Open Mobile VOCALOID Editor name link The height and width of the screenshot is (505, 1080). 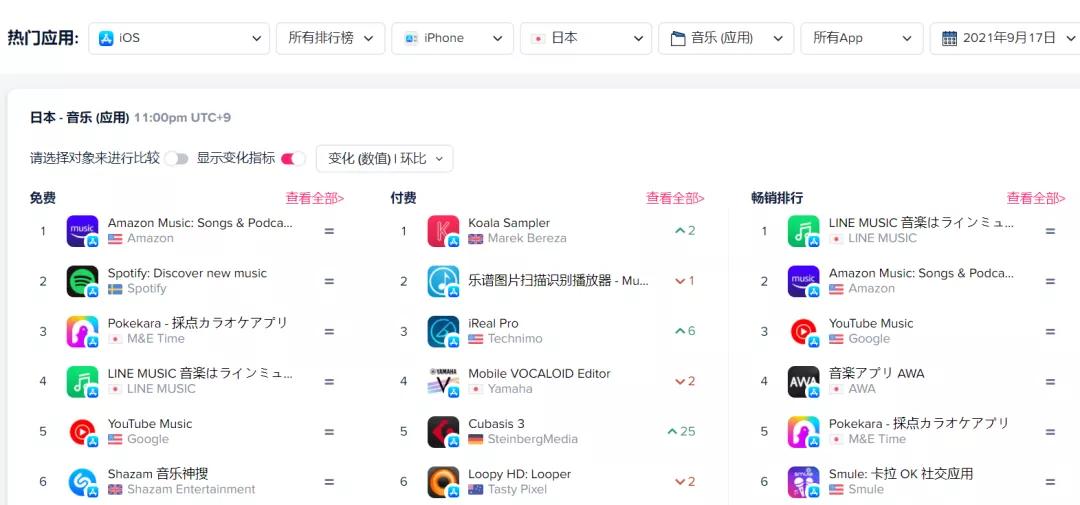coord(539,373)
